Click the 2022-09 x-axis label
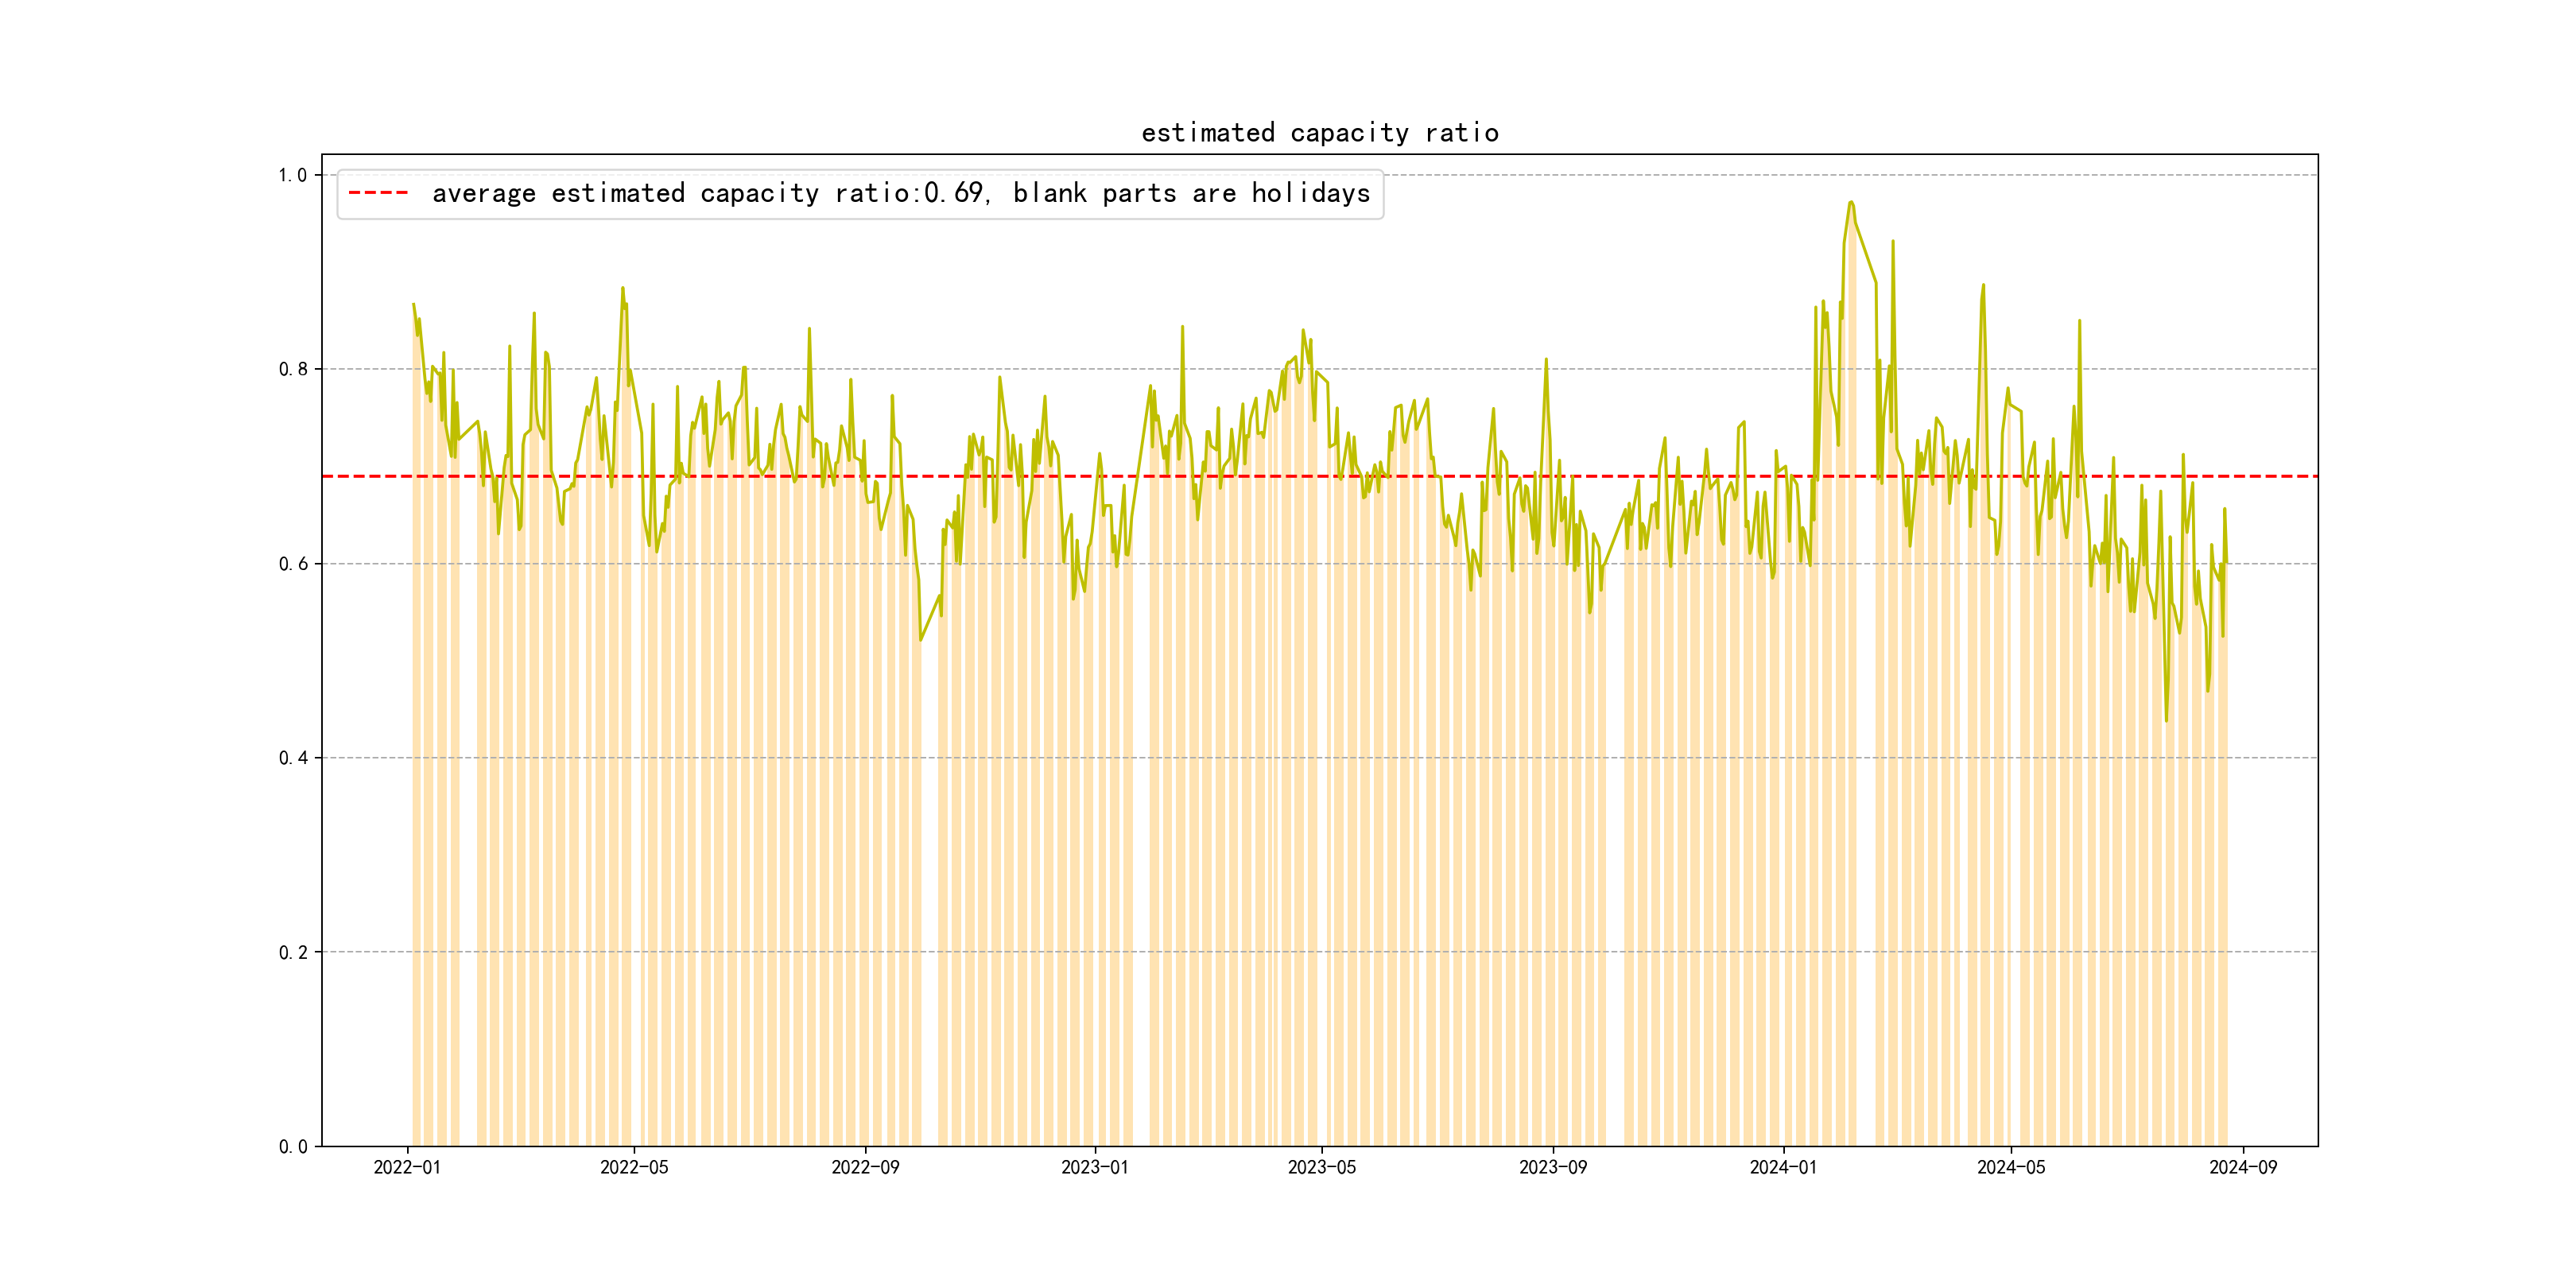The height and width of the screenshot is (1288, 2576). tap(865, 1167)
